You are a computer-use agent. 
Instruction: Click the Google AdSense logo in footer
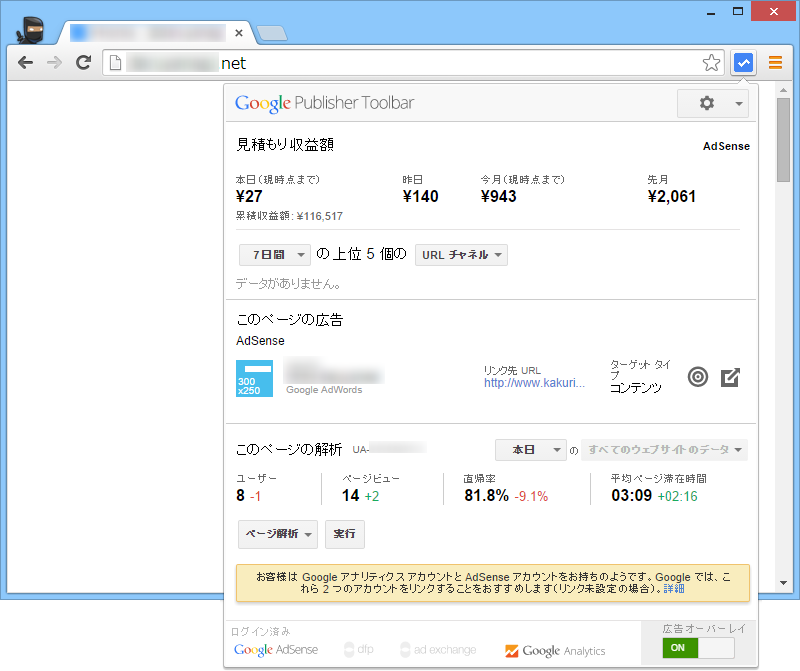pyautogui.click(x=276, y=649)
